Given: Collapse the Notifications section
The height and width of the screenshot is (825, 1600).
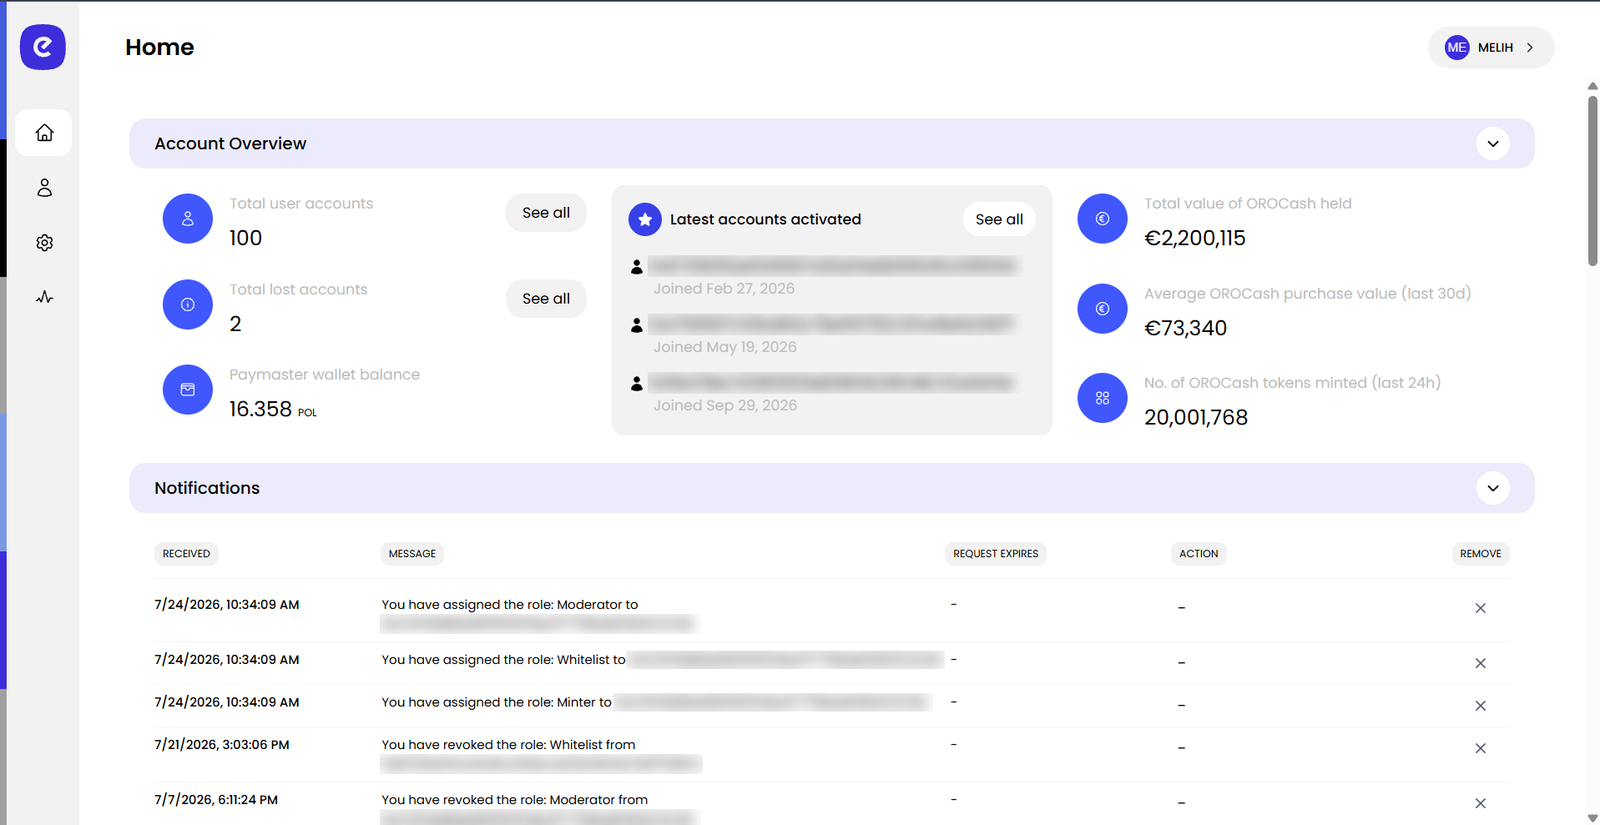Looking at the screenshot, I should [1493, 488].
